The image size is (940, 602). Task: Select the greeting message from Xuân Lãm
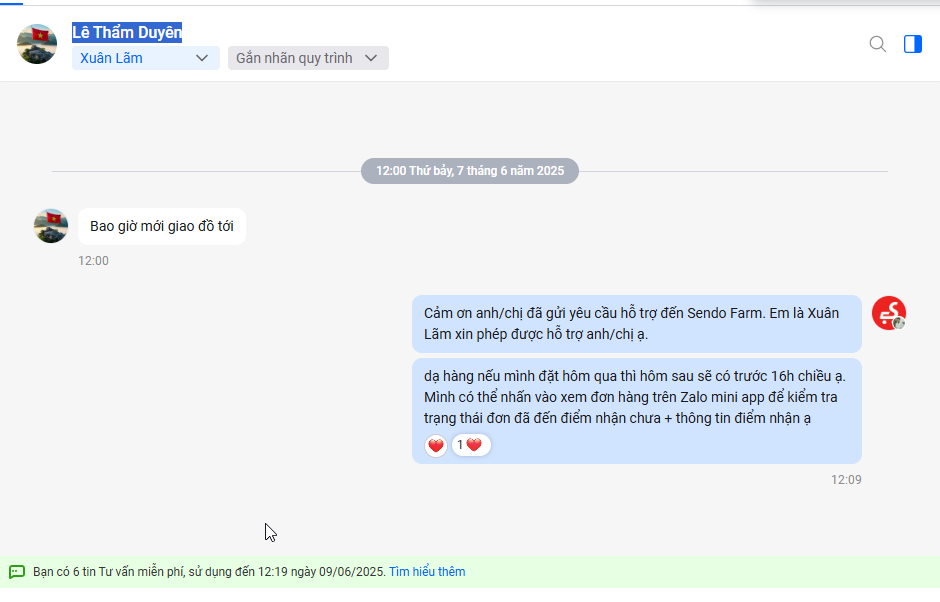tap(637, 324)
